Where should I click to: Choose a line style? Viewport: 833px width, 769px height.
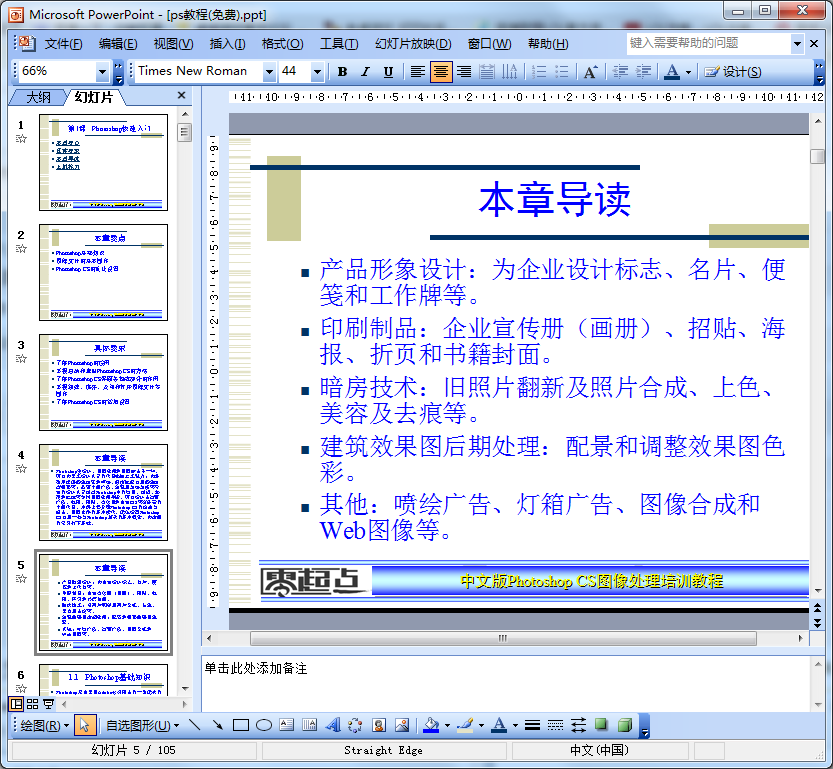(532, 725)
